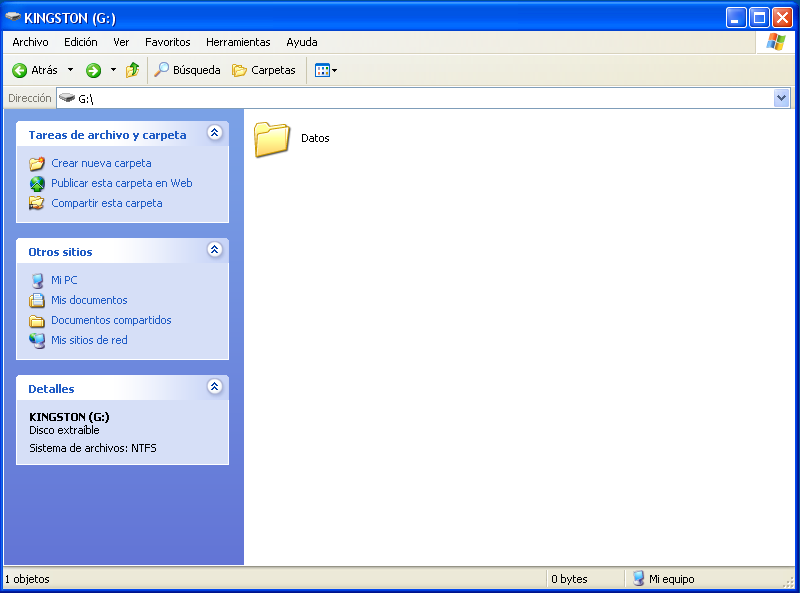Open Documentos compartidos link
Screen dimensions: 800x593
pos(111,320)
